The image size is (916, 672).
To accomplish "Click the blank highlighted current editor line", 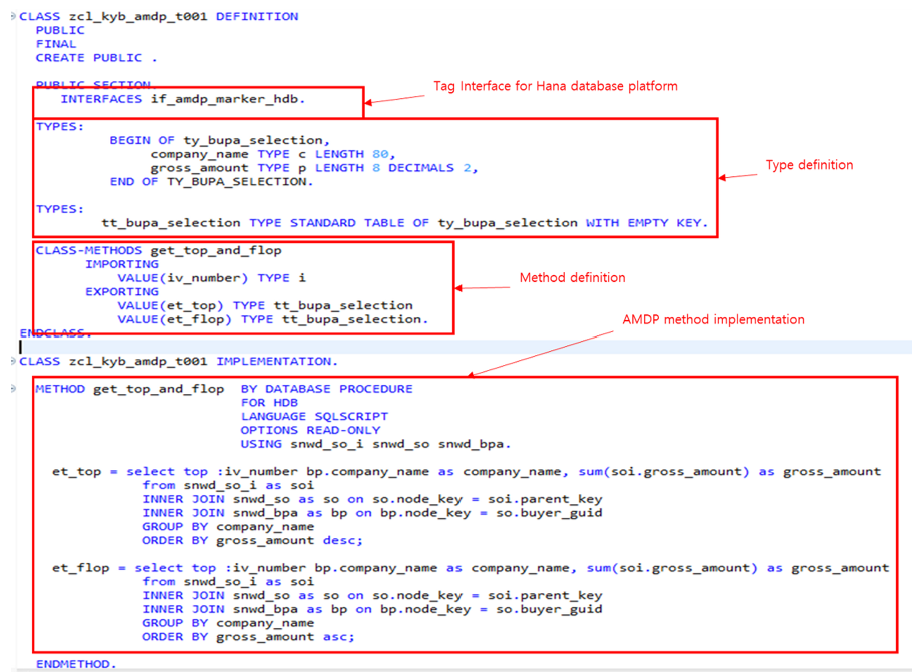I will pos(464,347).
